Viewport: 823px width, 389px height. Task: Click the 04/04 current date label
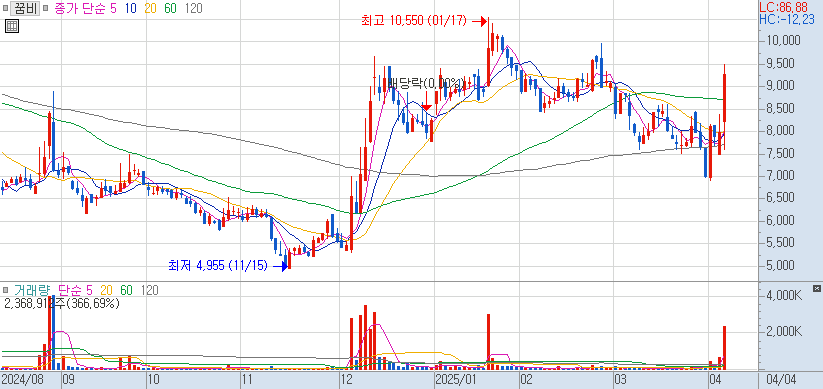coord(782,379)
